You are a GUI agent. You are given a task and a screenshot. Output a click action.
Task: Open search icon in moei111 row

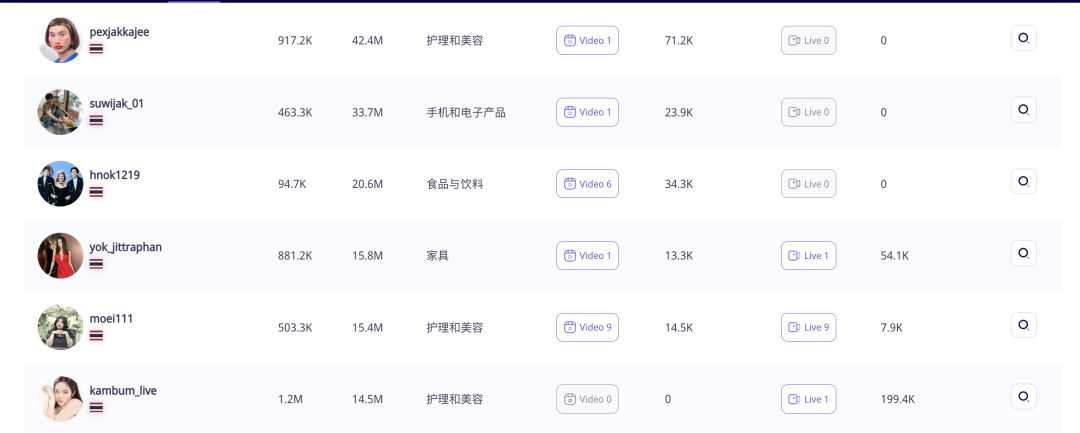1024,324
